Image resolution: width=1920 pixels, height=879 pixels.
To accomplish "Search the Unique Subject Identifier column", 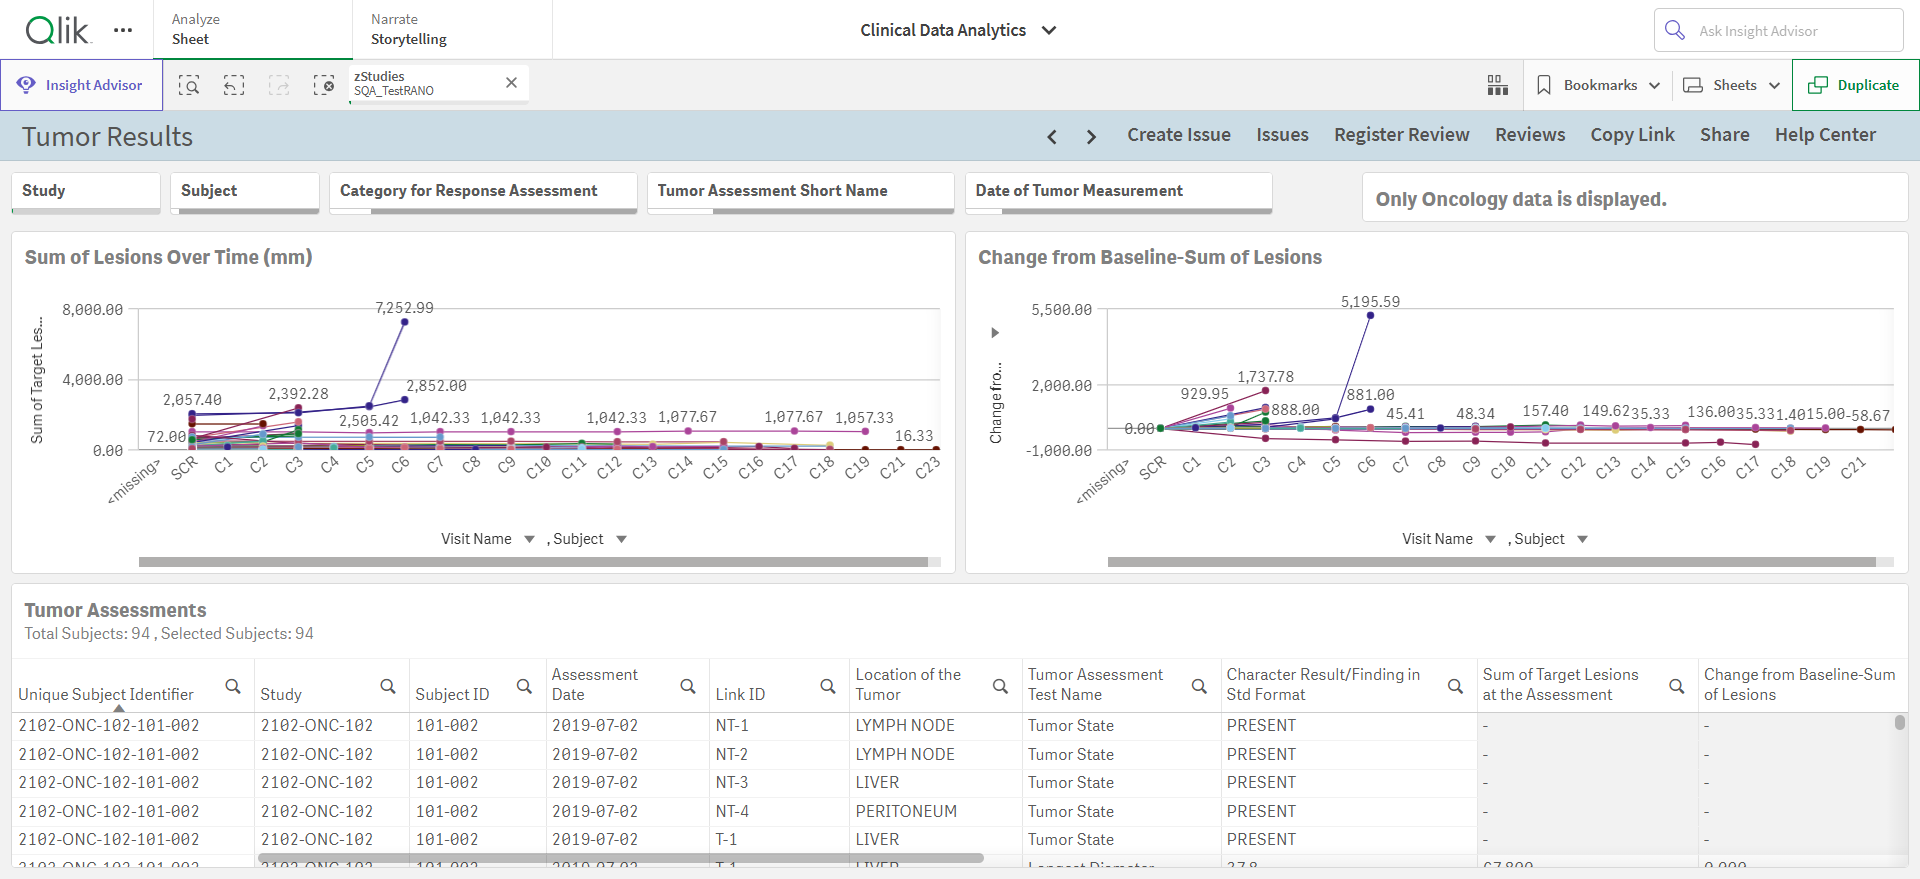I will click(233, 686).
